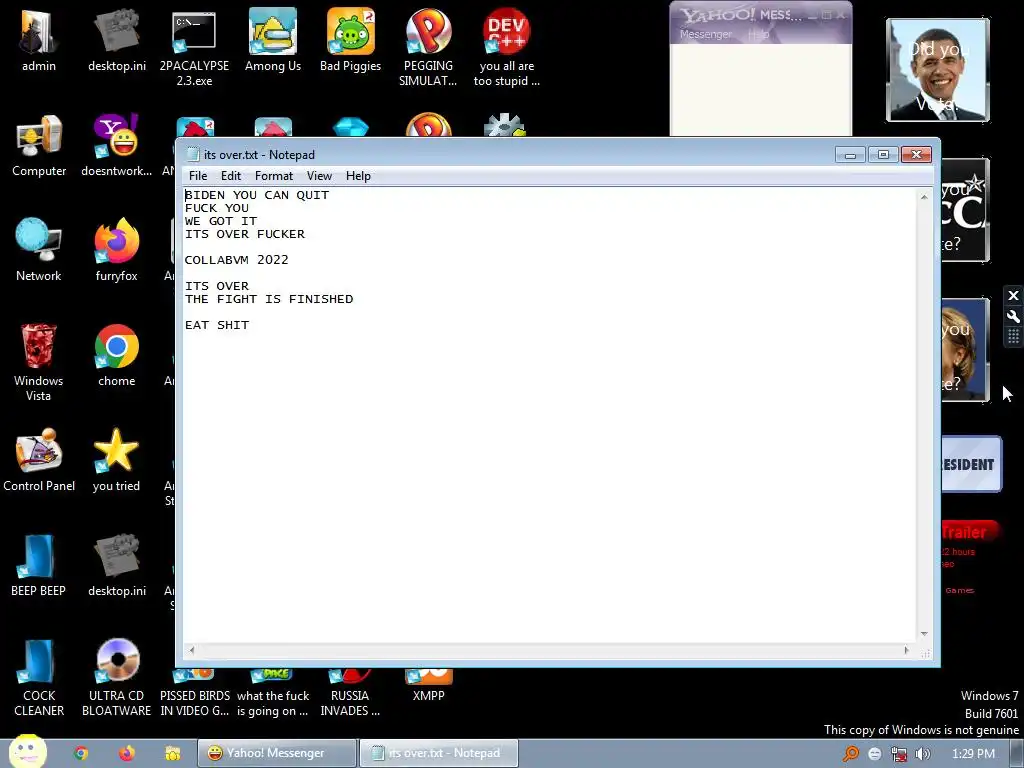1024x768 pixels.
Task: Open the RUSSIA INVADES ... desktop shortcut
Action: 350,694
